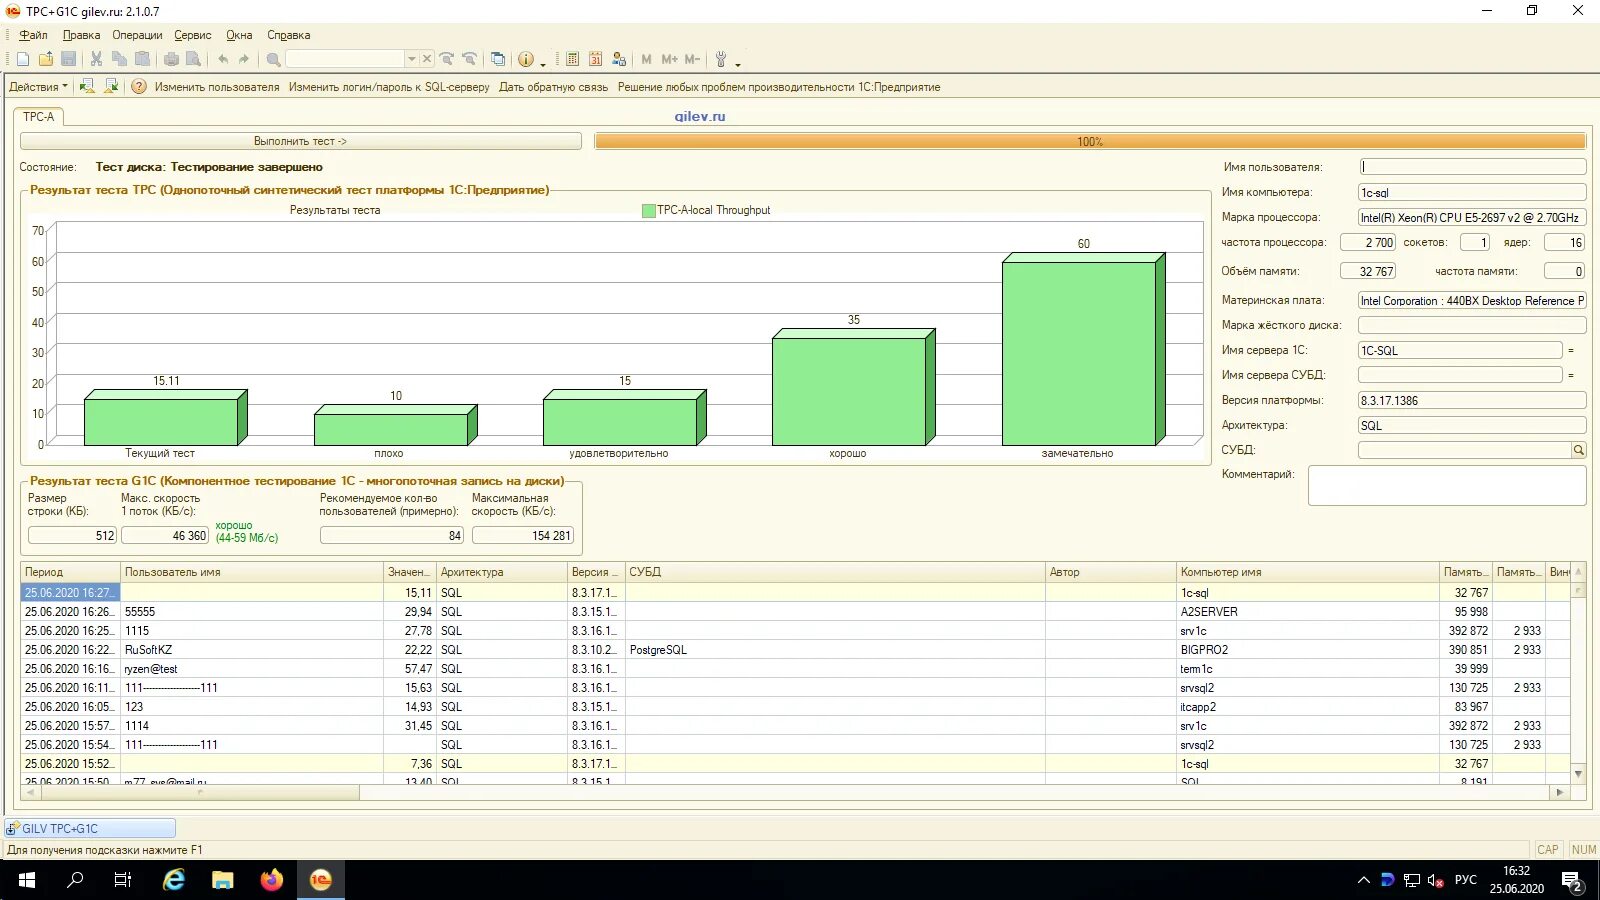Expand the Действия dropdown menu
1600x900 pixels.
[38, 87]
